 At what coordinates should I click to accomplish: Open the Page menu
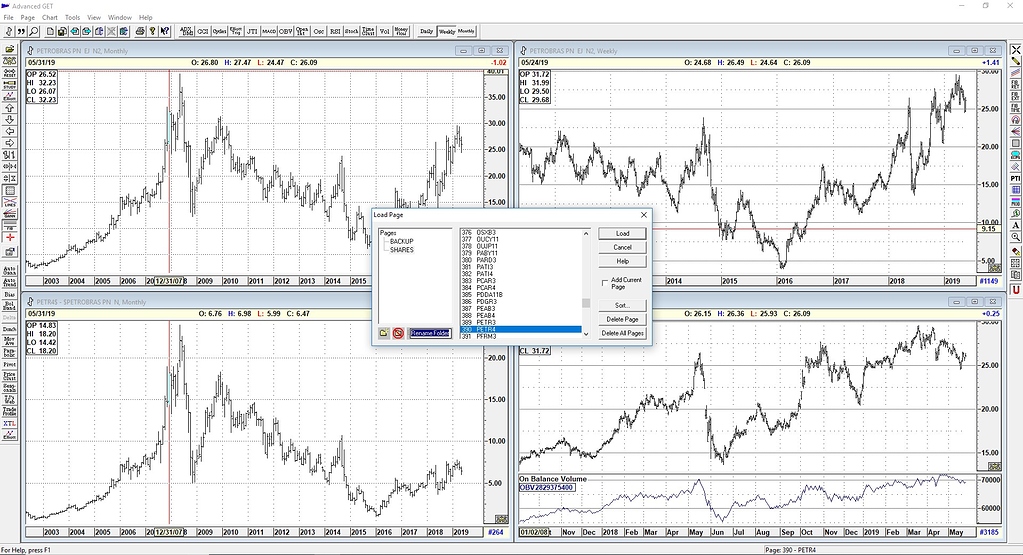(27, 18)
